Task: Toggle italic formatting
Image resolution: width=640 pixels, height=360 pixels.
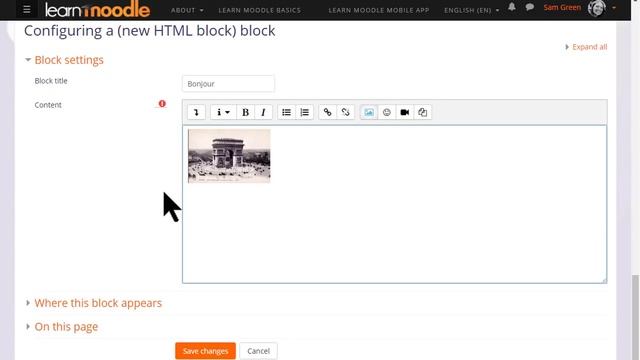Action: pyautogui.click(x=263, y=112)
